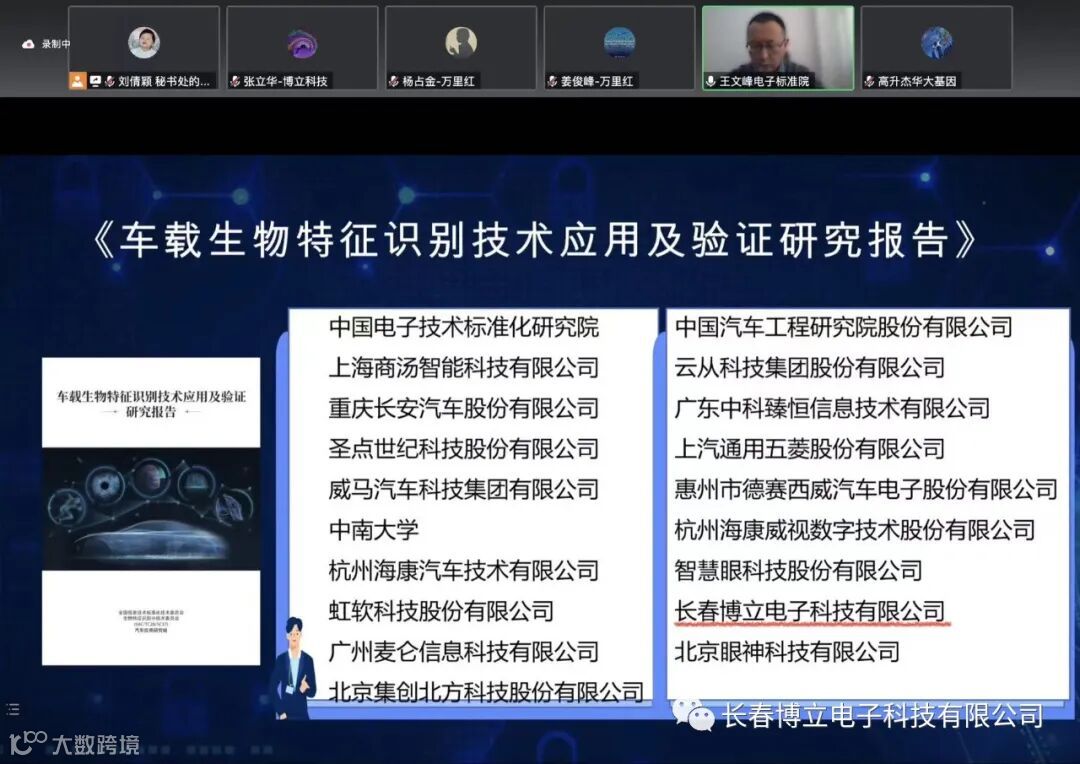Click the muted mic icon beside 姜俊峰-万里红

552,81
